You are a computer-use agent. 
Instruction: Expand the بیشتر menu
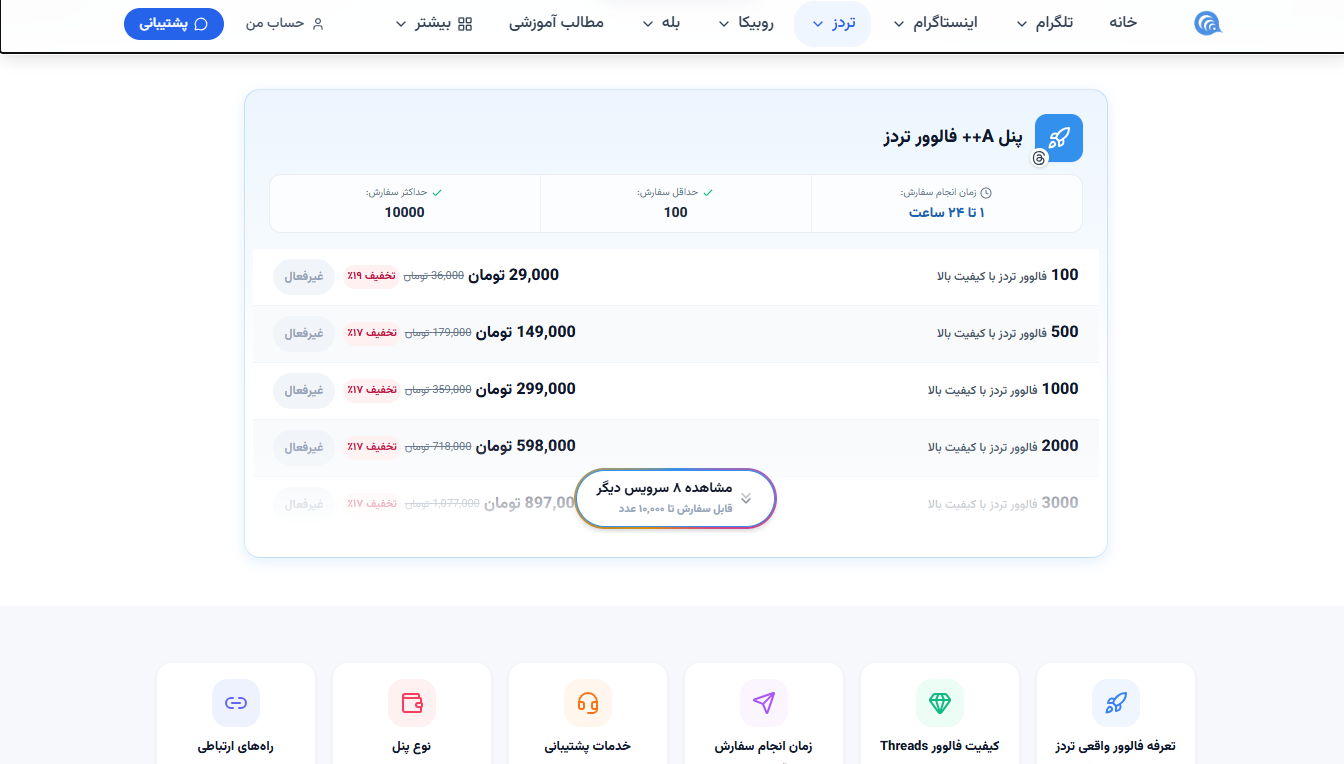[x=434, y=23]
